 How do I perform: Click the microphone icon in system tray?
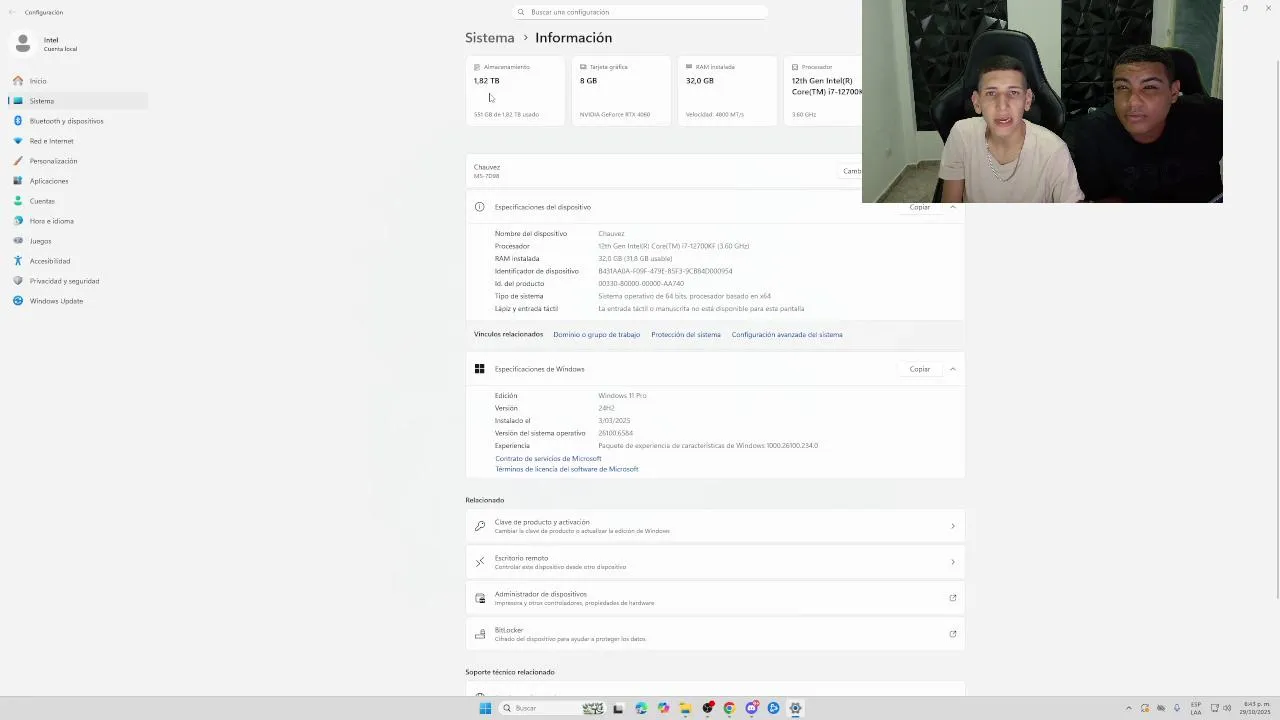tap(1177, 708)
